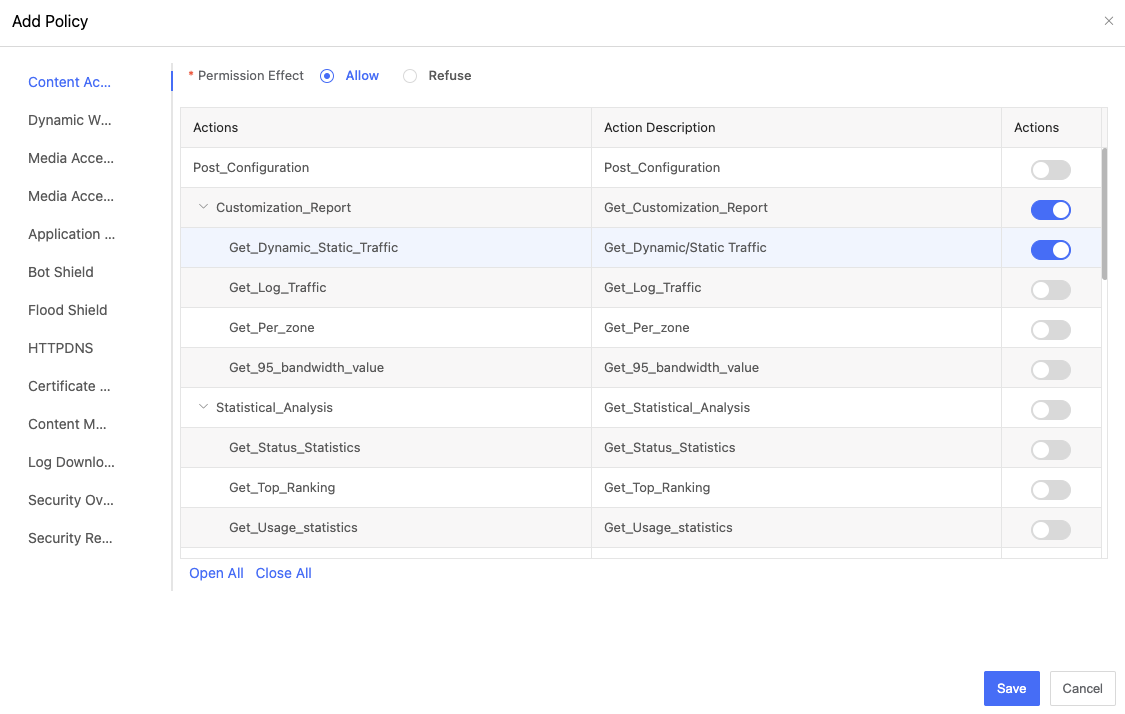Select the Allow permission effect
This screenshot has height=714, width=1125.
click(x=327, y=76)
